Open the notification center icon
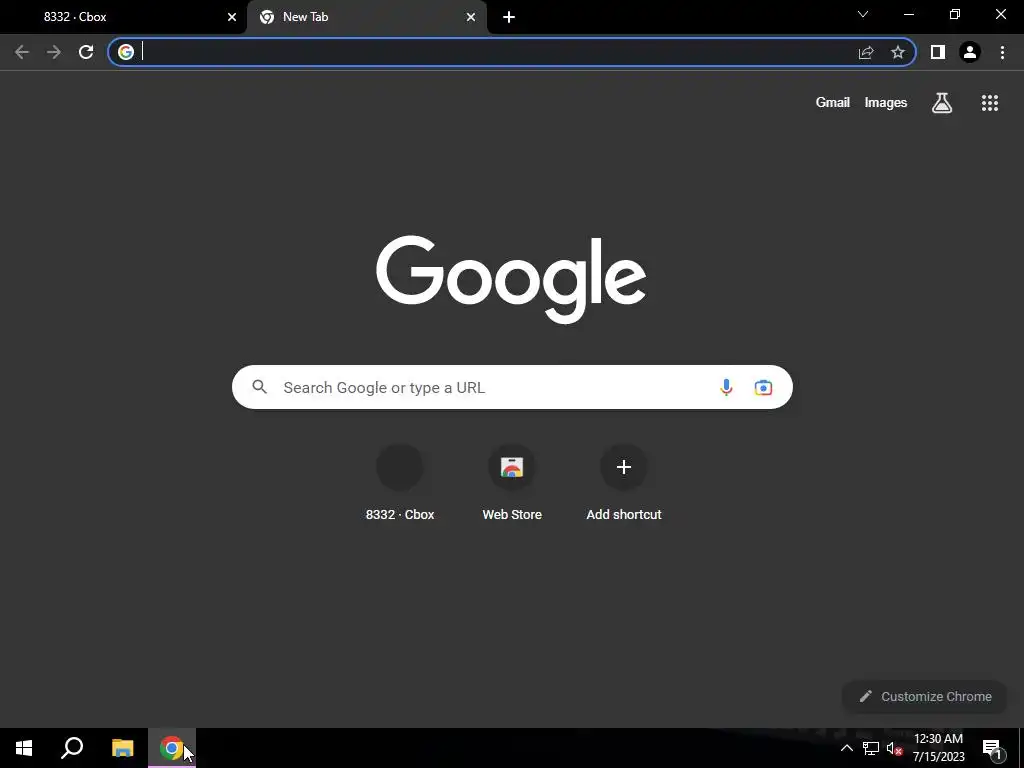 point(992,749)
